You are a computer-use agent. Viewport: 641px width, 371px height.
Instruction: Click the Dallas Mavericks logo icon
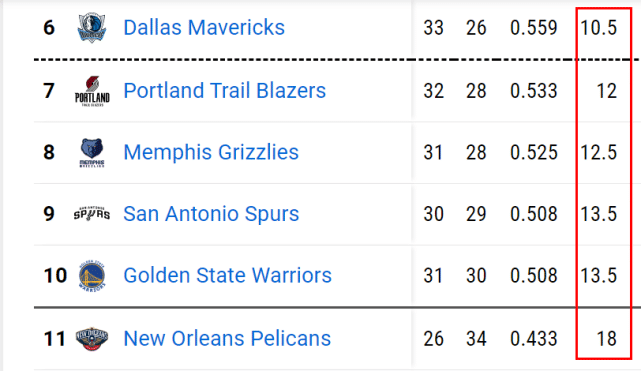(92, 27)
